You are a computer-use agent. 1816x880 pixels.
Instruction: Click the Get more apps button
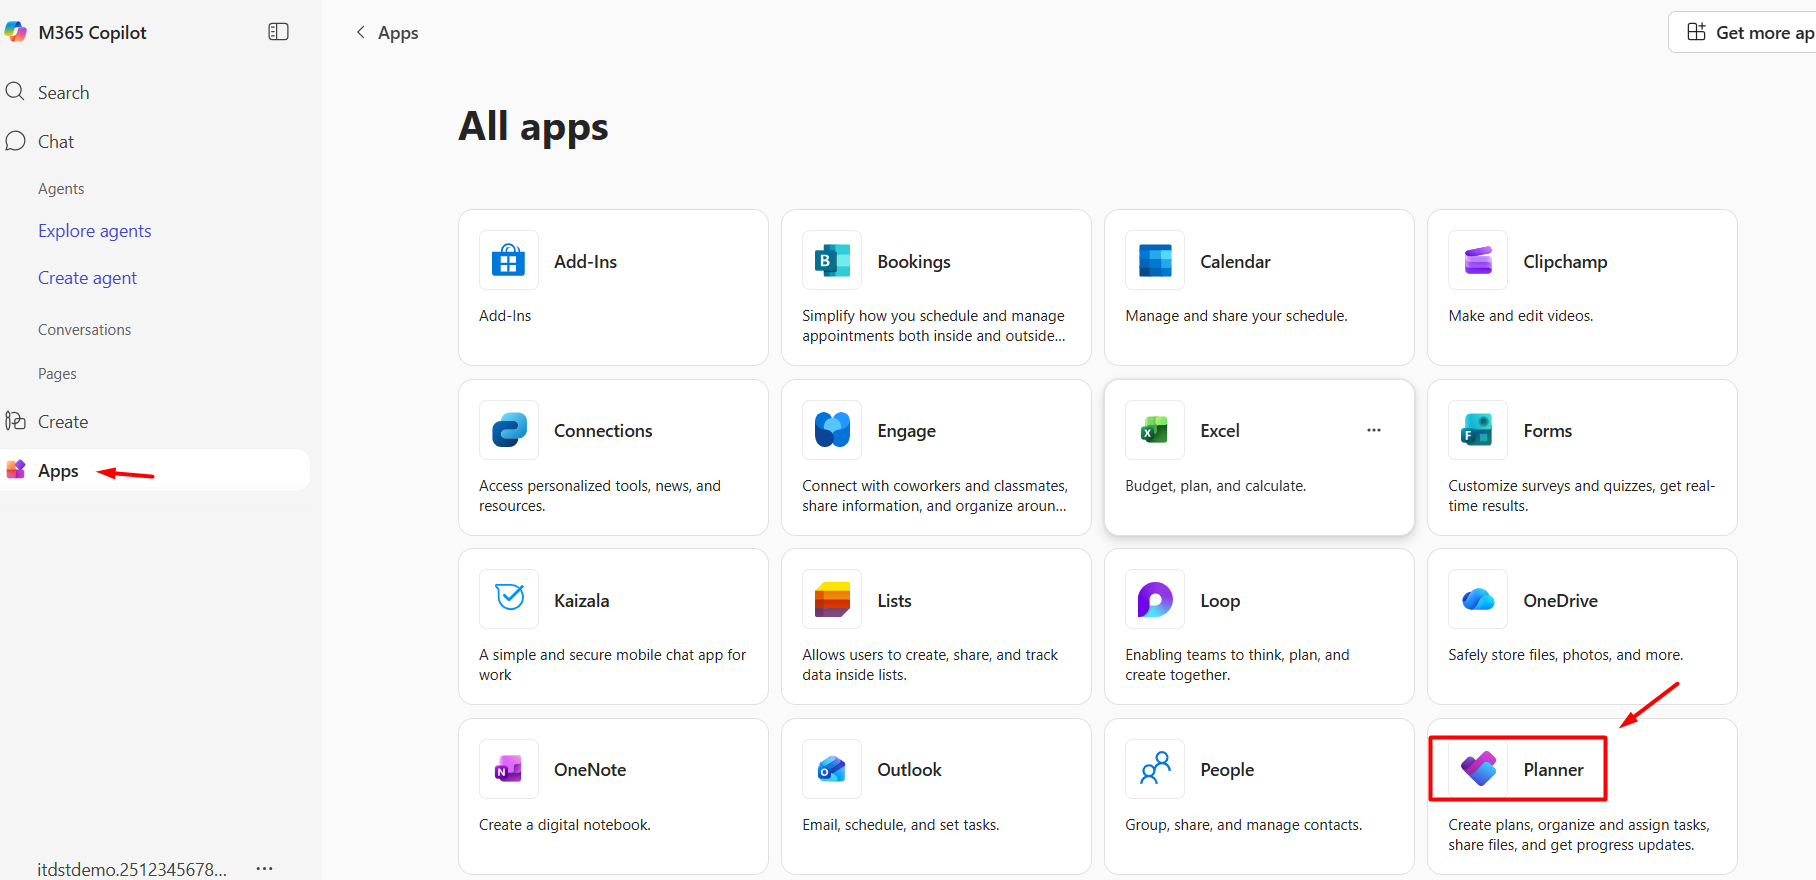(1750, 33)
